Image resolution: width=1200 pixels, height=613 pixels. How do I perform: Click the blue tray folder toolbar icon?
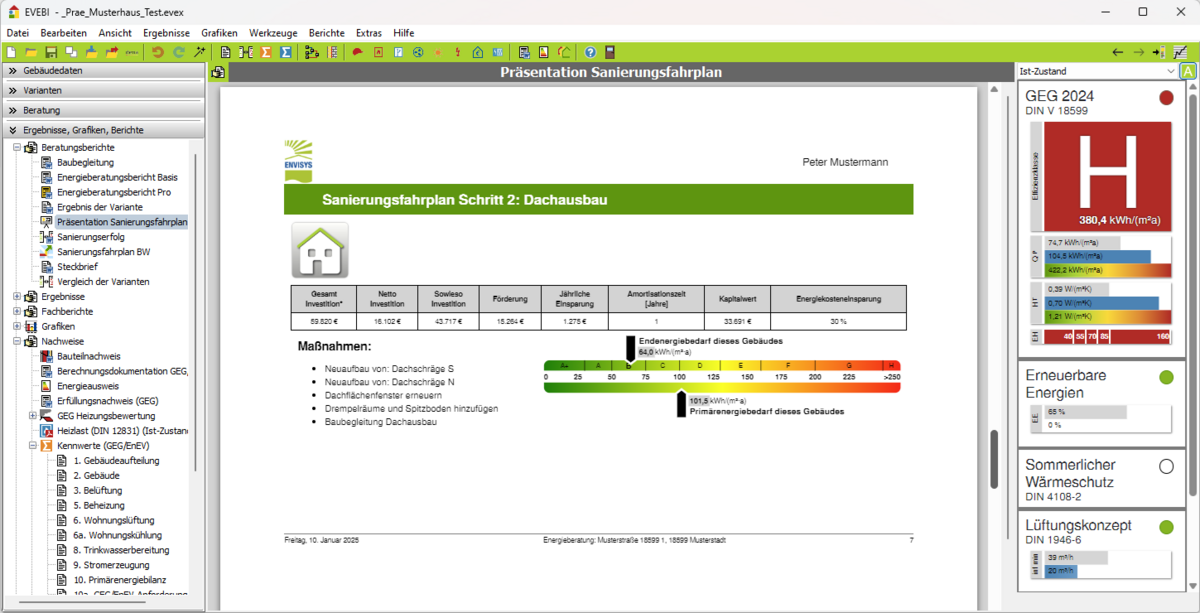(x=91, y=52)
